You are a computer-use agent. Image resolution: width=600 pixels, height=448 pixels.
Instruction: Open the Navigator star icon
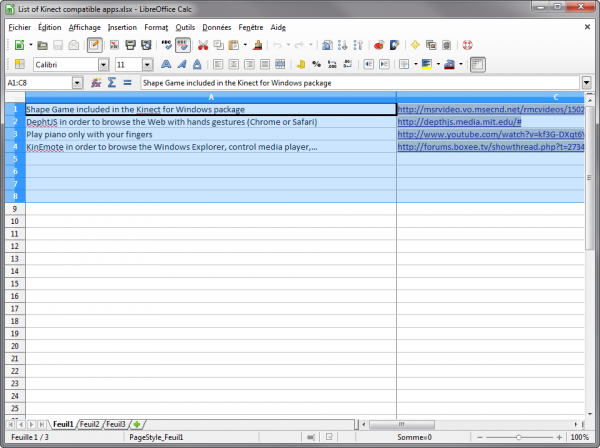point(415,45)
